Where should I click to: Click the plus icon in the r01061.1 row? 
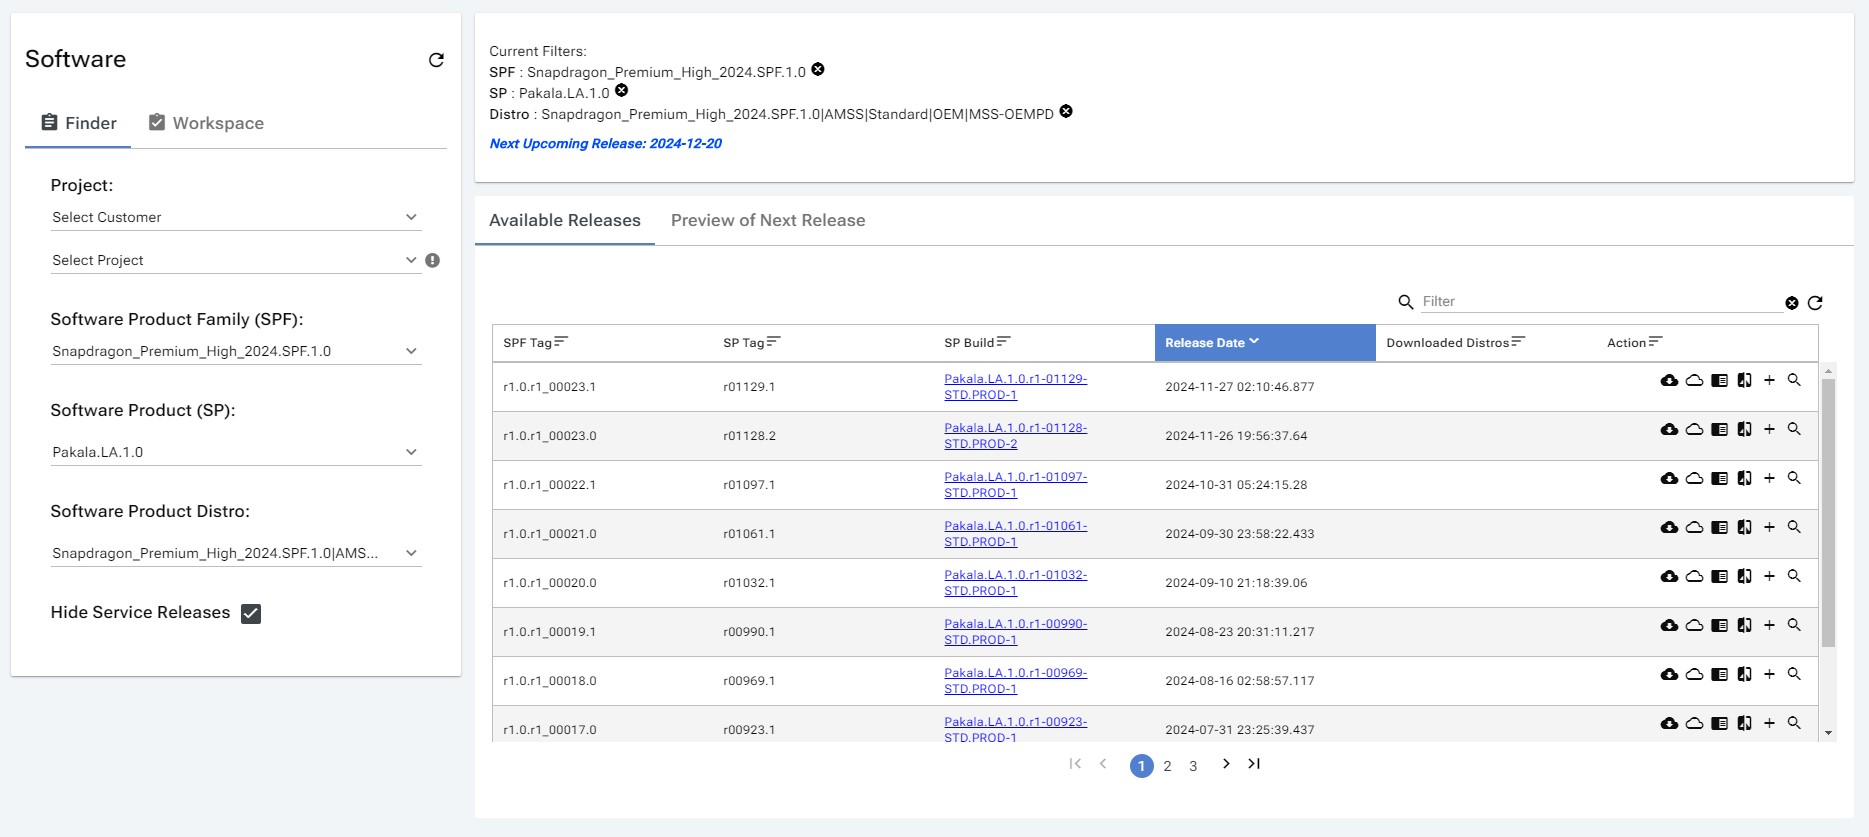pyautogui.click(x=1769, y=527)
